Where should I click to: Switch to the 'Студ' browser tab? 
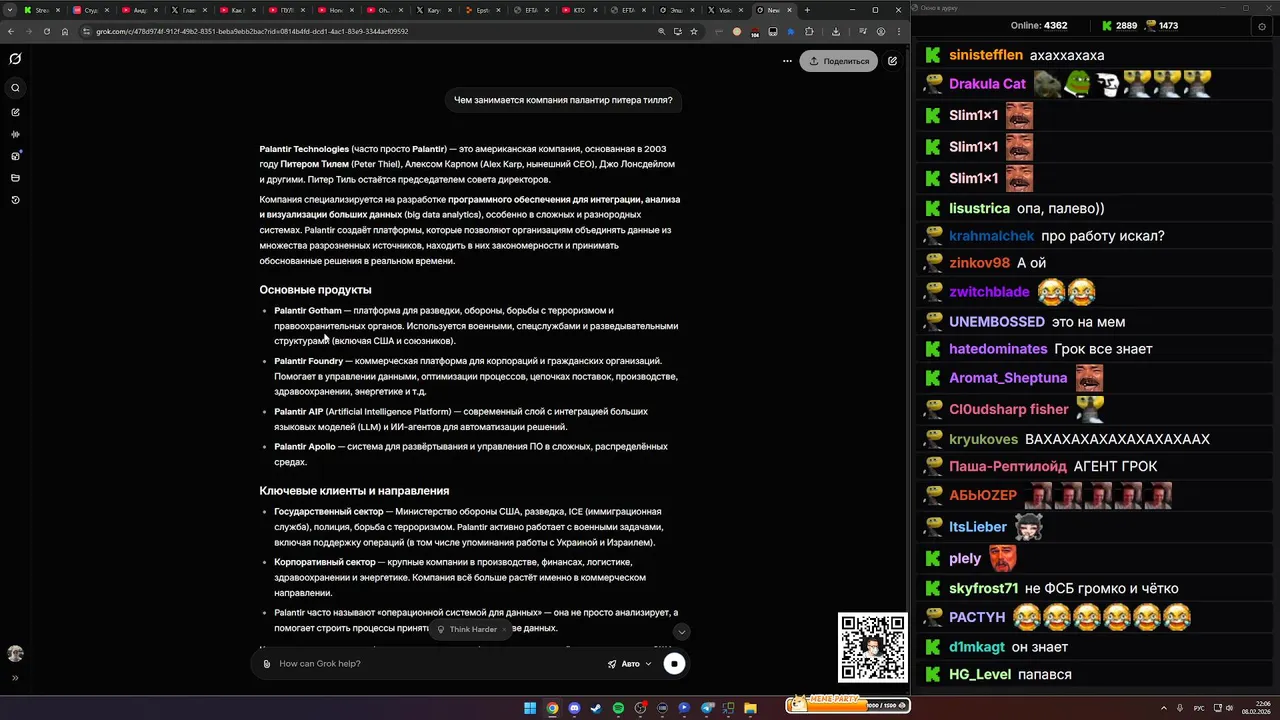[x=91, y=10]
